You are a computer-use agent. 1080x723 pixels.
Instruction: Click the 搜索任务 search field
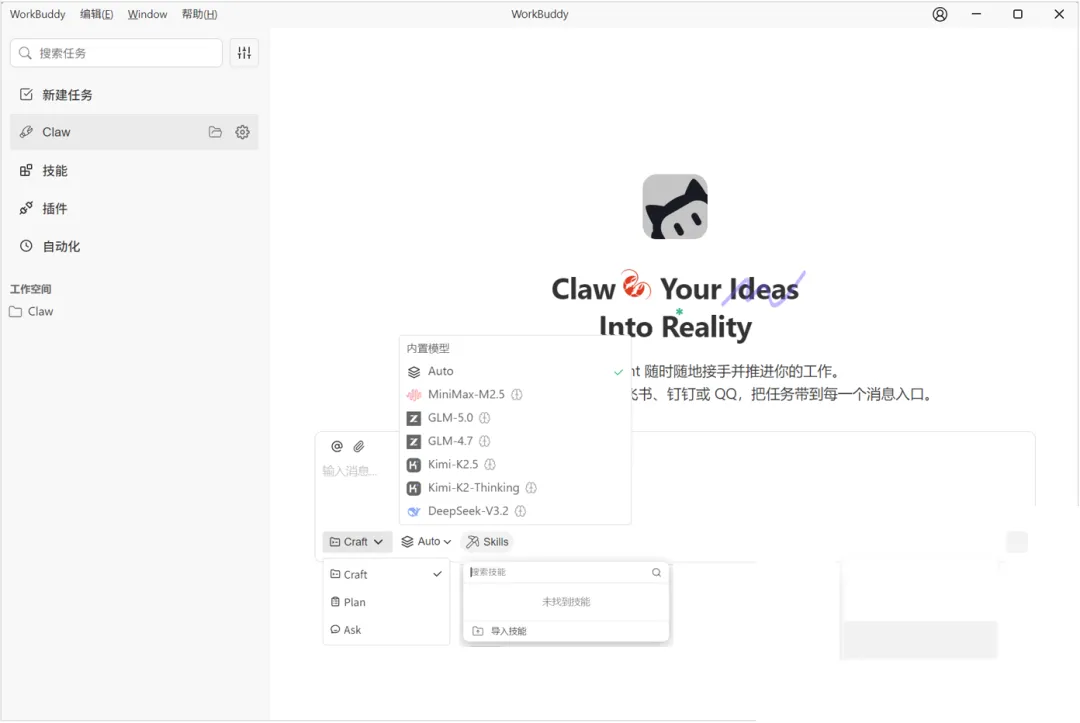(x=116, y=53)
